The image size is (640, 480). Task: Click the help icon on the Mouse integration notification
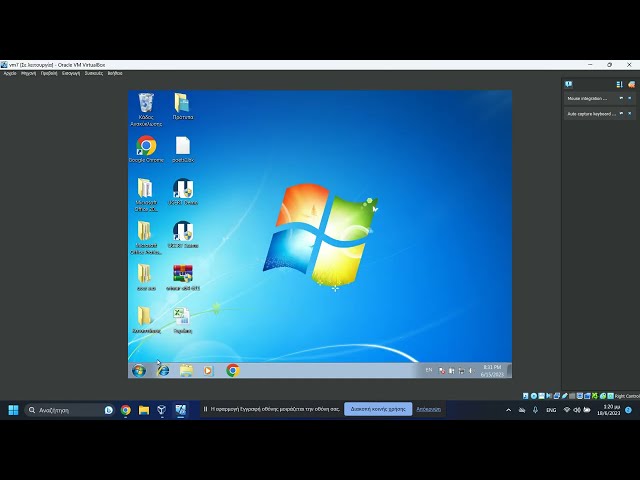tap(621, 98)
